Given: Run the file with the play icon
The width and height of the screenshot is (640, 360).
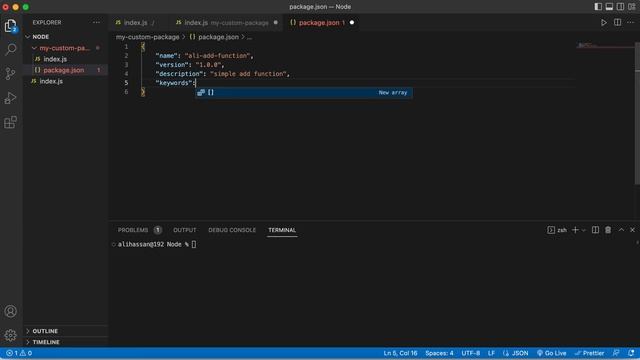Looking at the screenshot, I should (604, 22).
